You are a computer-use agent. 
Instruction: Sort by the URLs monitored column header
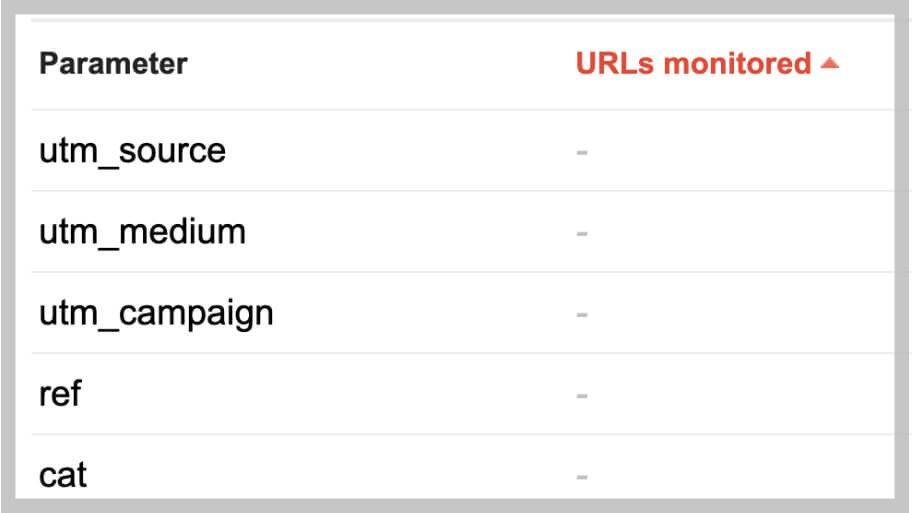pos(693,63)
